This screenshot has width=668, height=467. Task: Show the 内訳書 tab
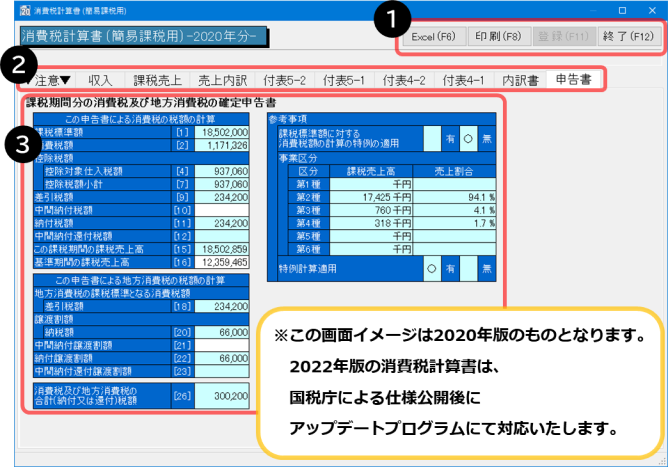pos(521,78)
